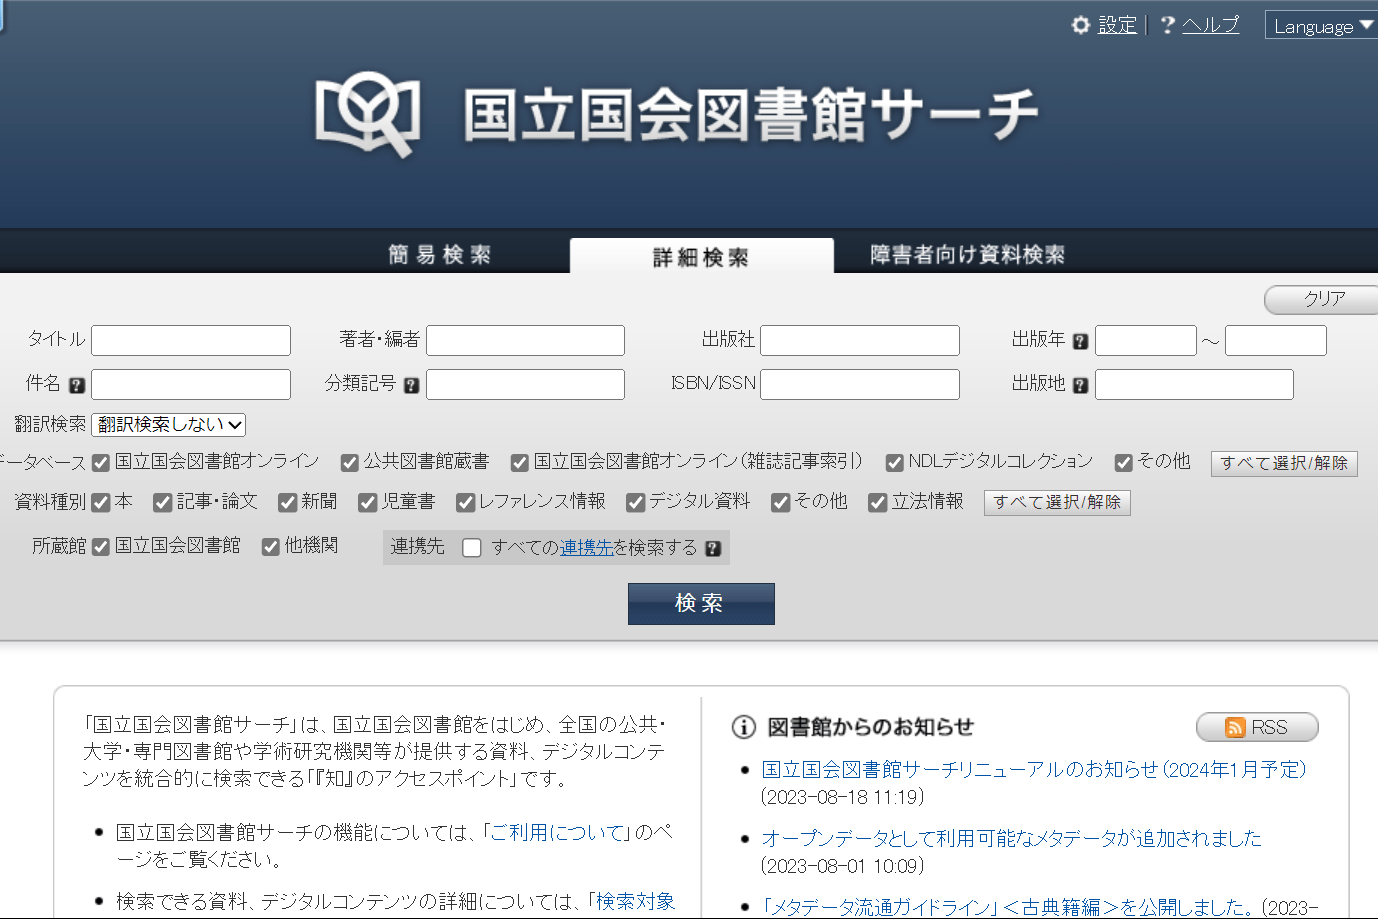Open the ヘルプ link
The width and height of the screenshot is (1378, 919).
click(x=1210, y=25)
